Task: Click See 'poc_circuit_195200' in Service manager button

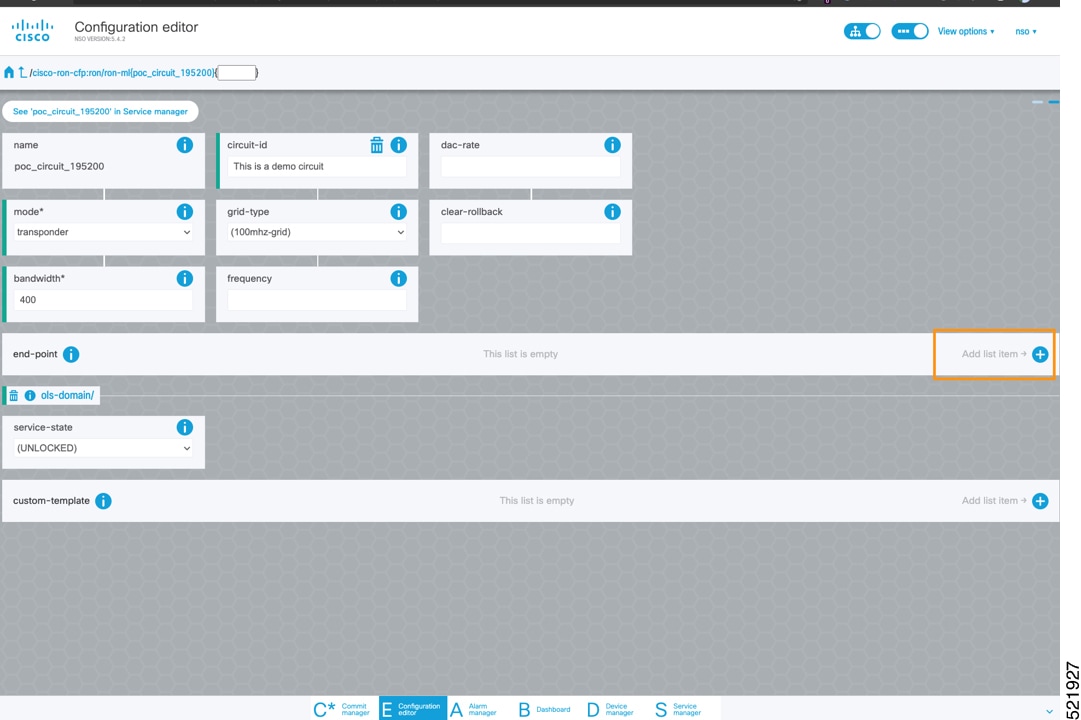Action: tap(100, 111)
